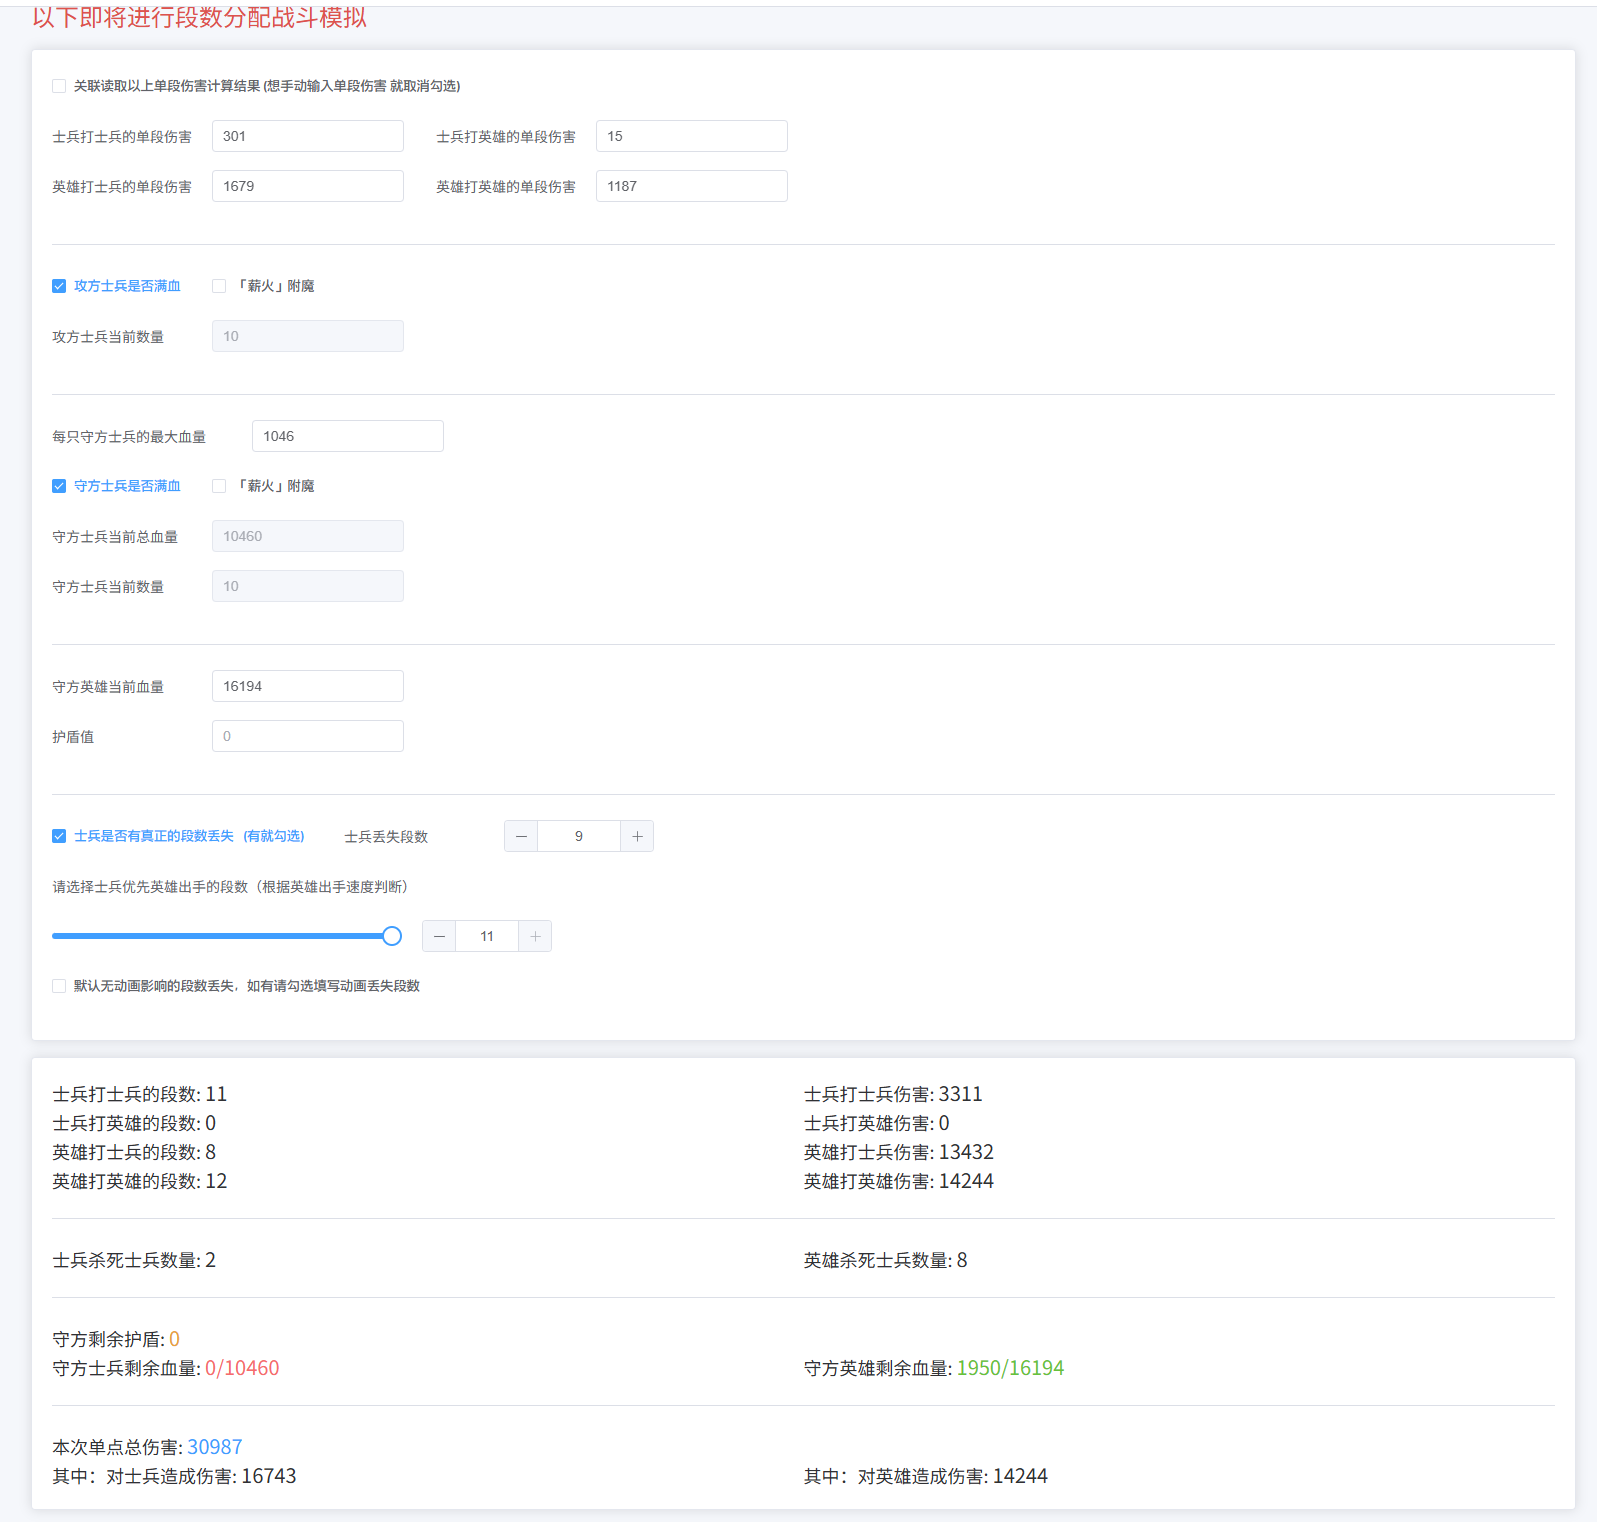Click 士兵丢失段数 number field showing 9
Image resolution: width=1597 pixels, height=1522 pixels.
[x=579, y=836]
